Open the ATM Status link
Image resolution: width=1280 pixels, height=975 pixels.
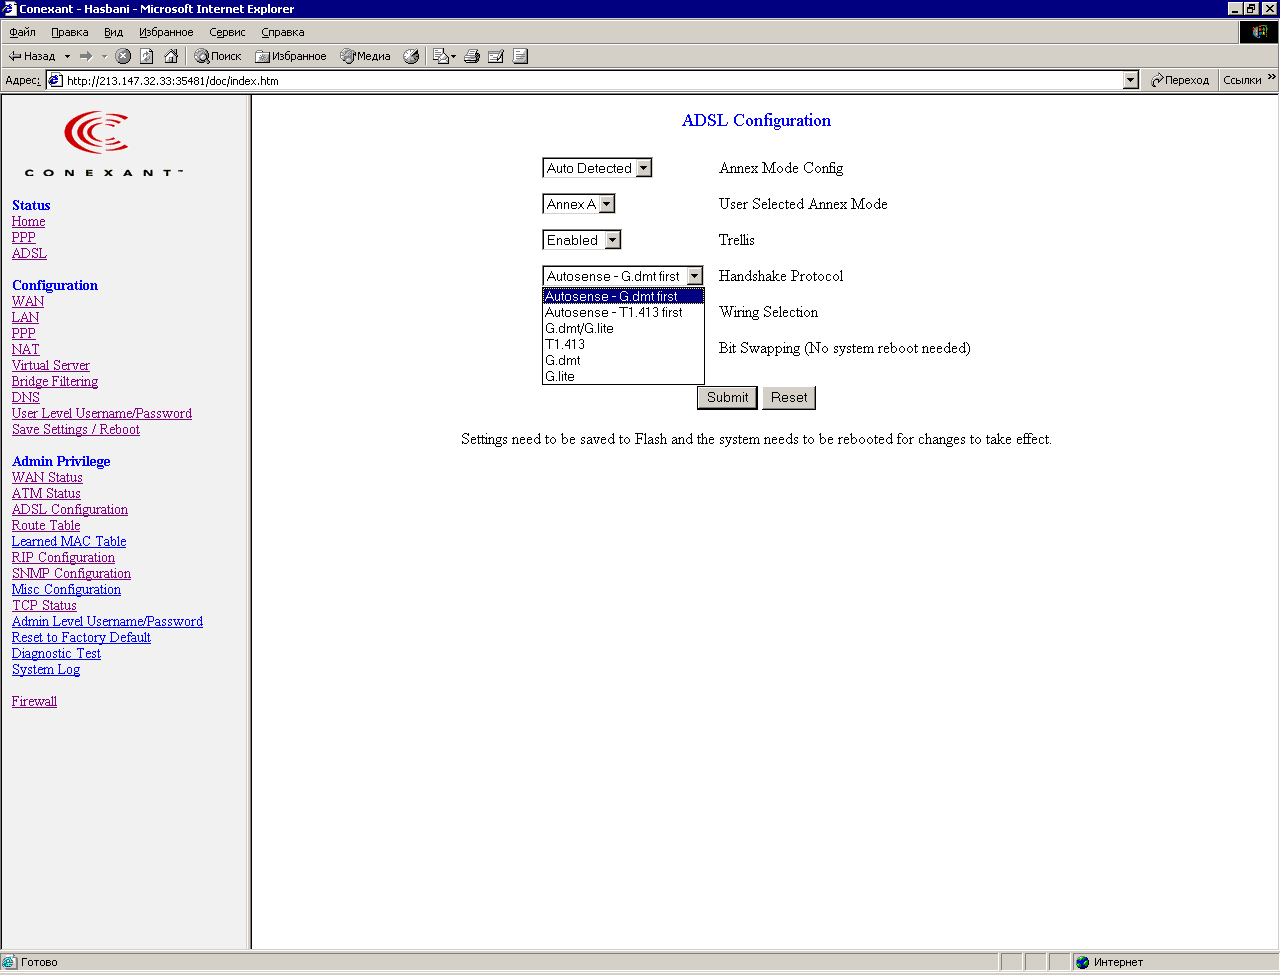pyautogui.click(x=46, y=493)
